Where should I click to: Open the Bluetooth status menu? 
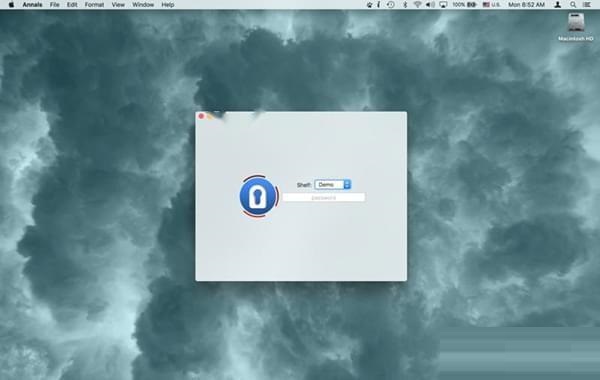click(x=405, y=5)
